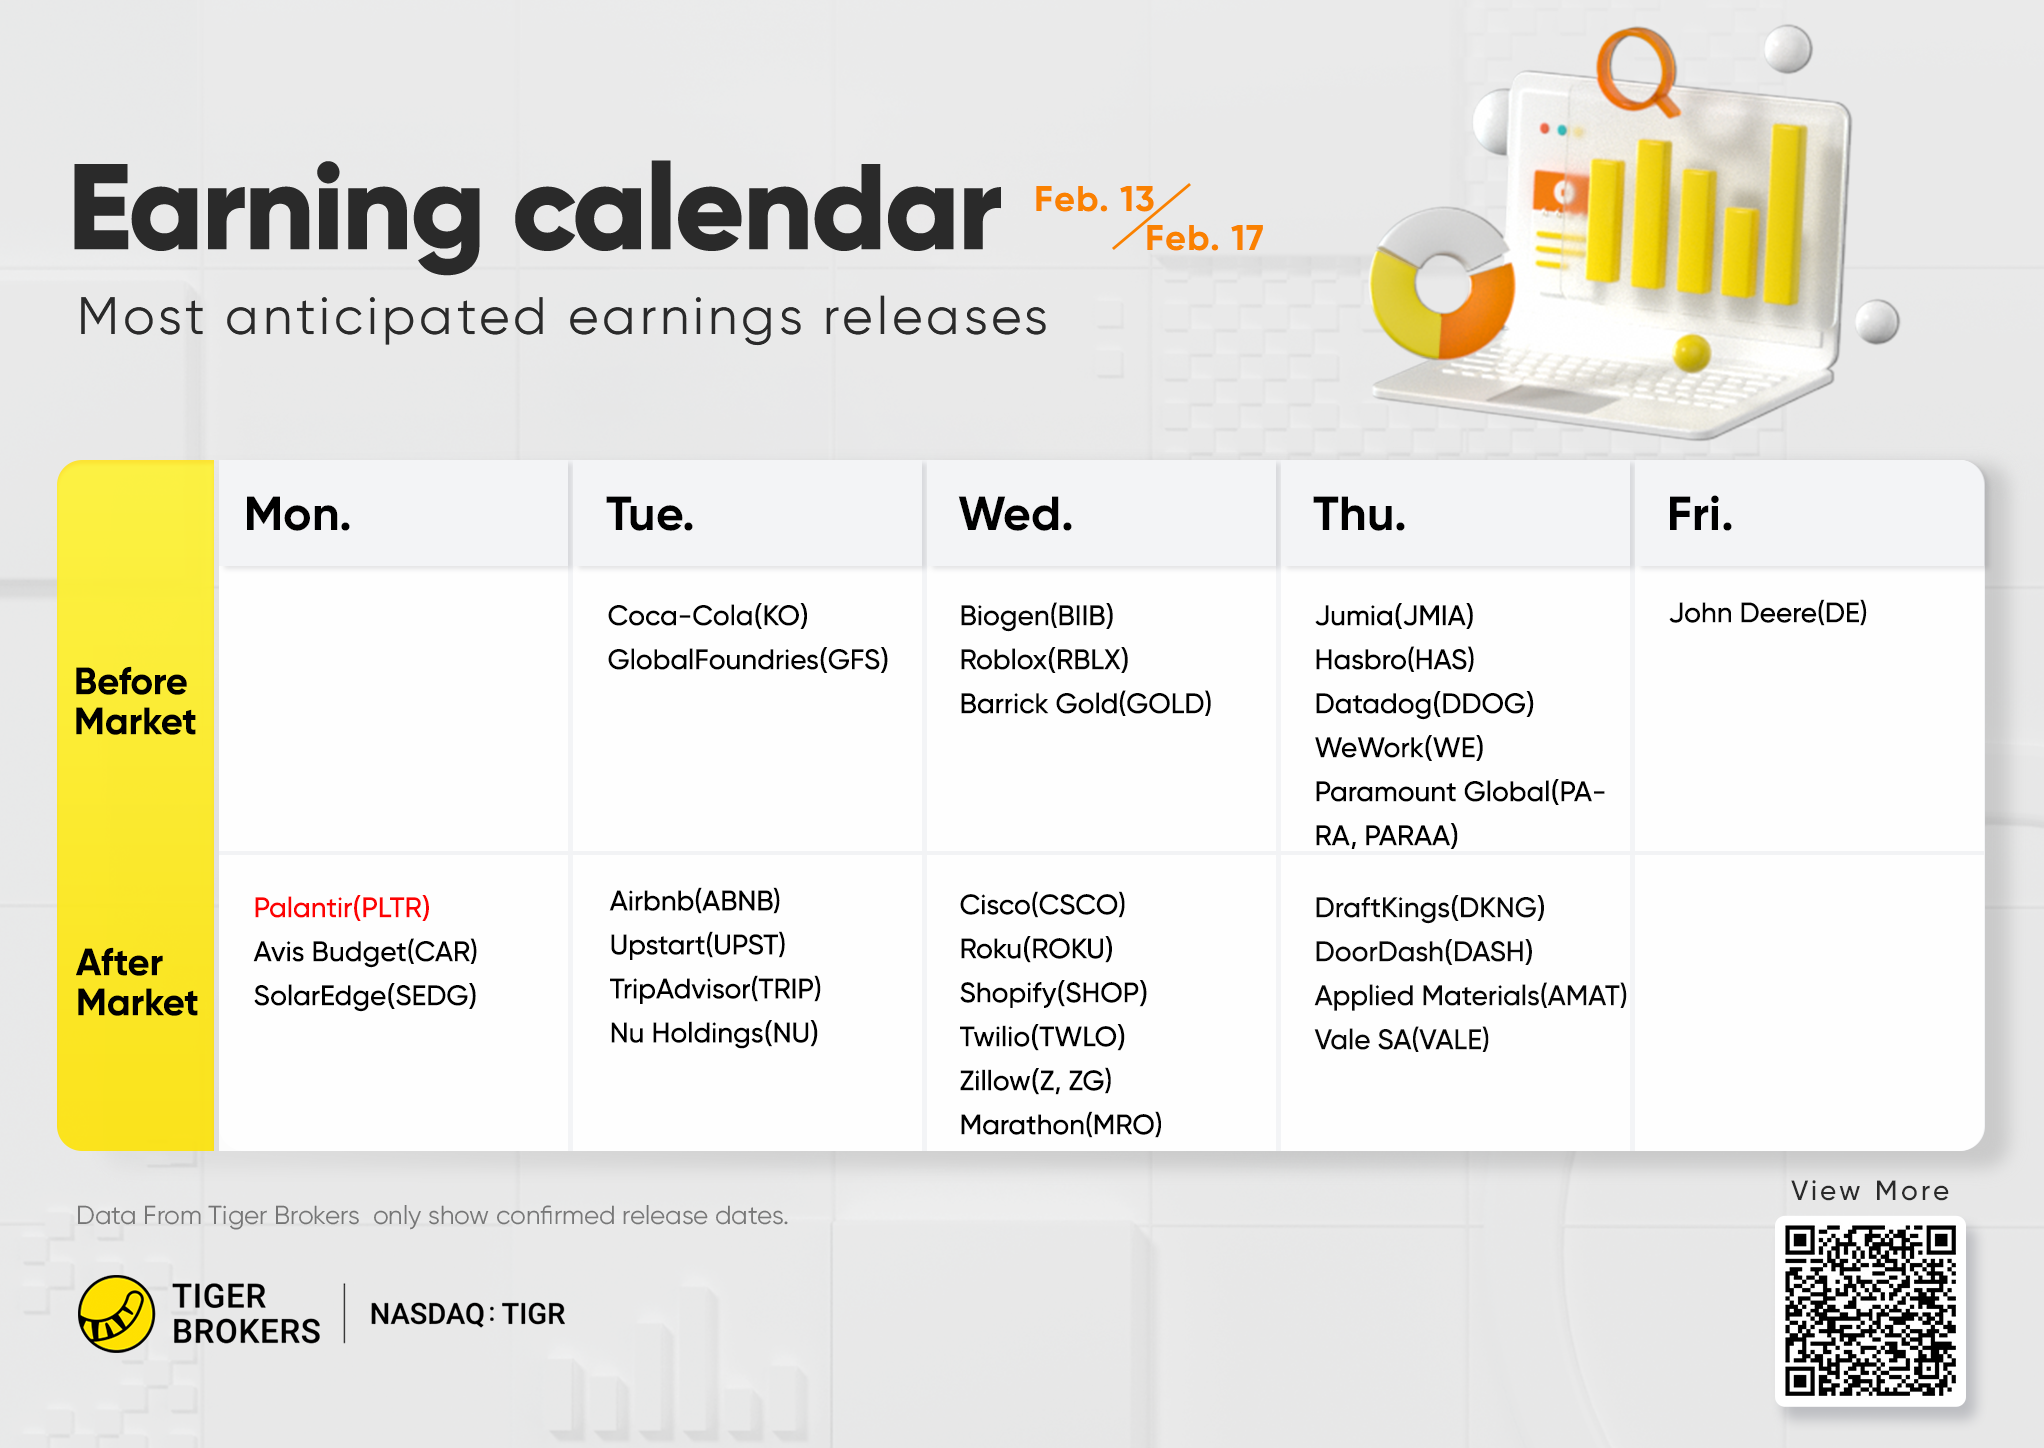Select the Fri. column header
The image size is (2044, 1448).
click(1699, 514)
